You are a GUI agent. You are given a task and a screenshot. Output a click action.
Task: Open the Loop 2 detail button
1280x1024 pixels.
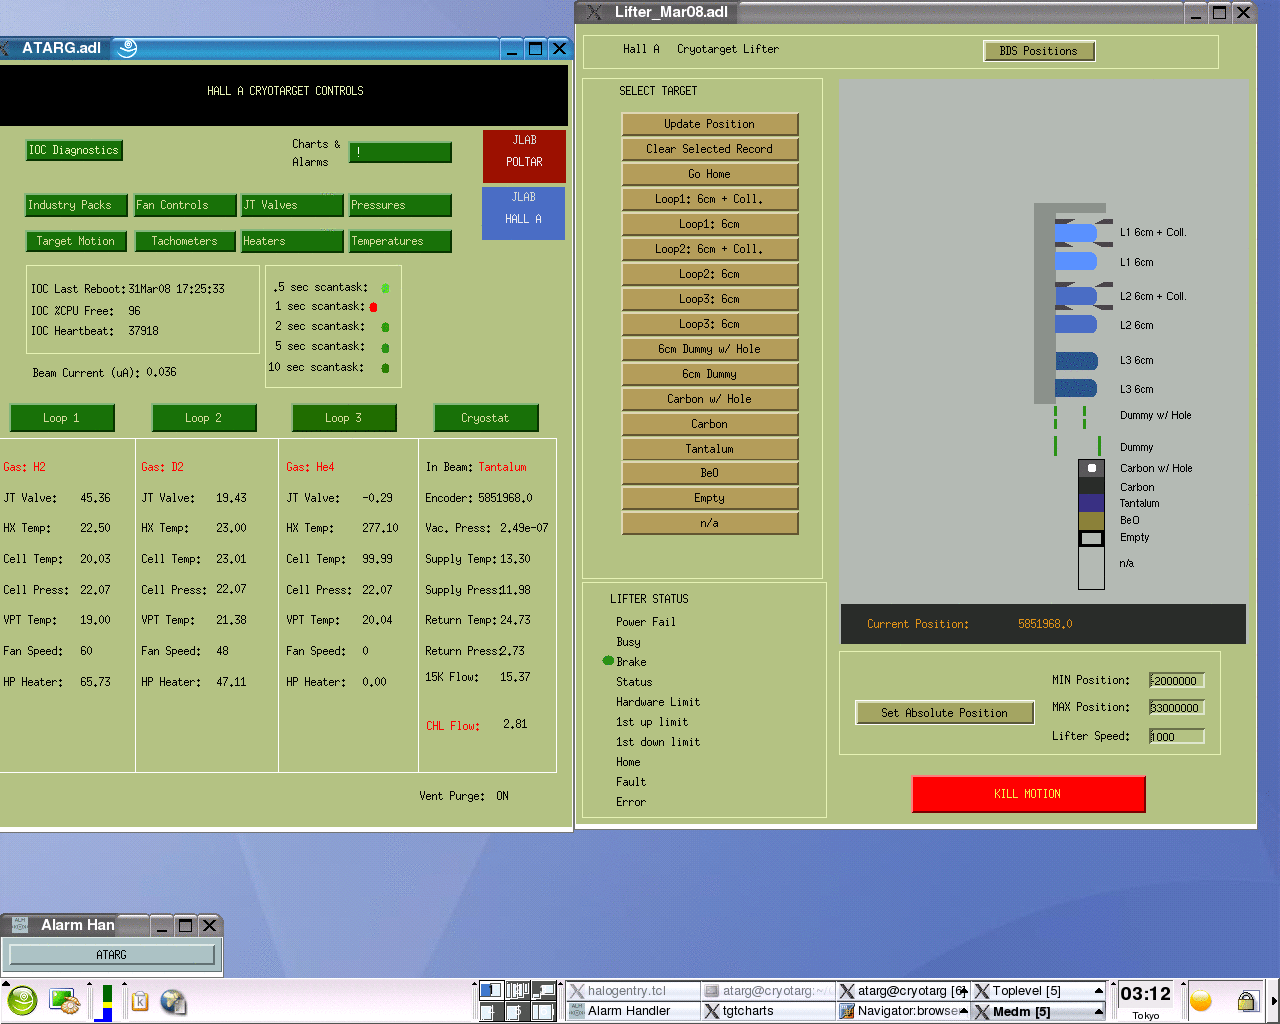pyautogui.click(x=204, y=418)
